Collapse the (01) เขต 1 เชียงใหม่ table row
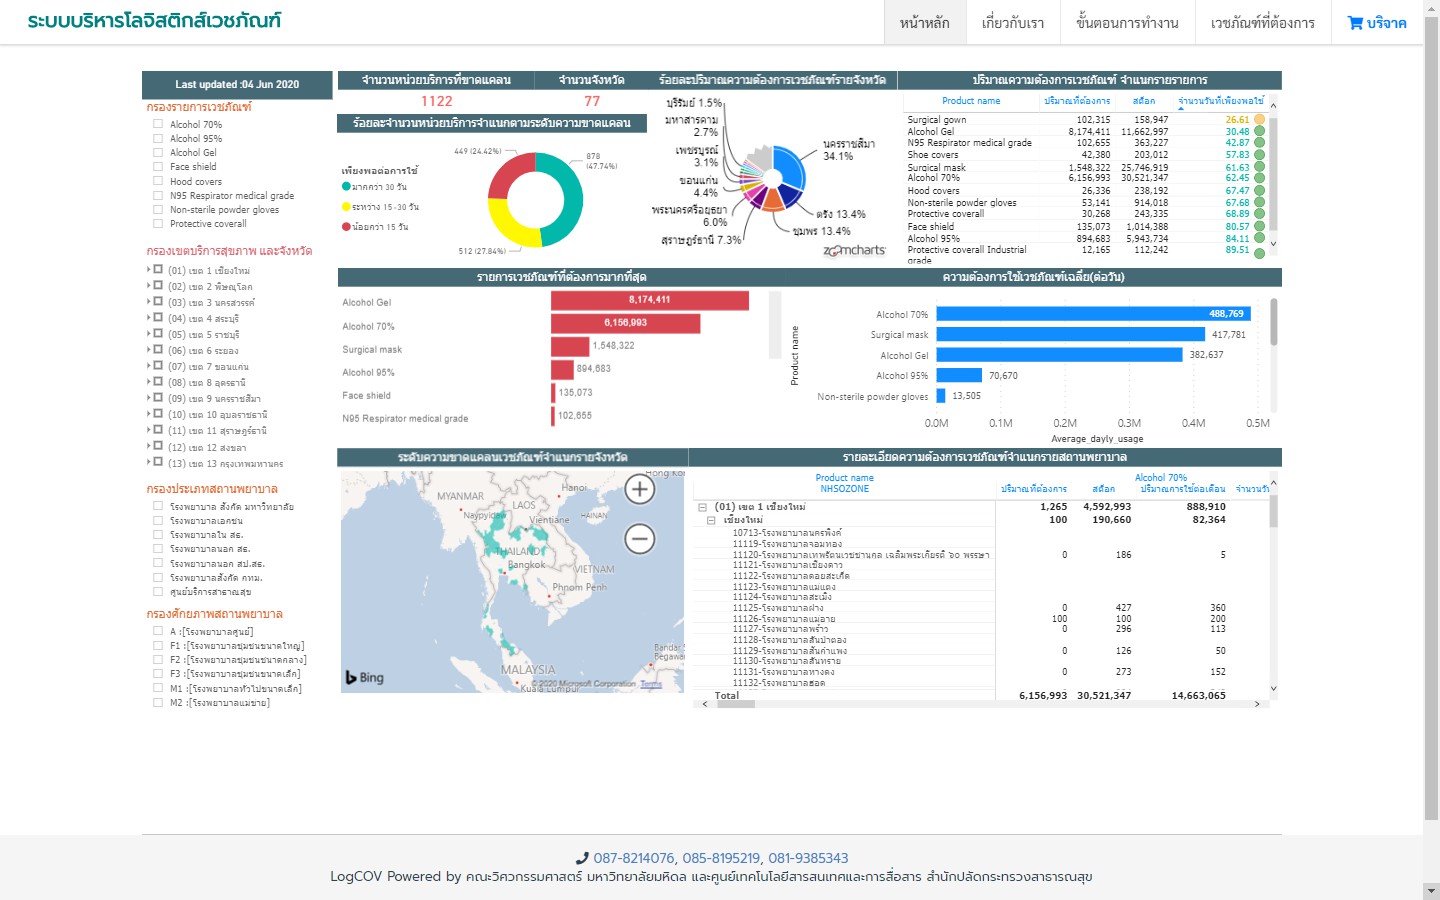 (x=702, y=507)
